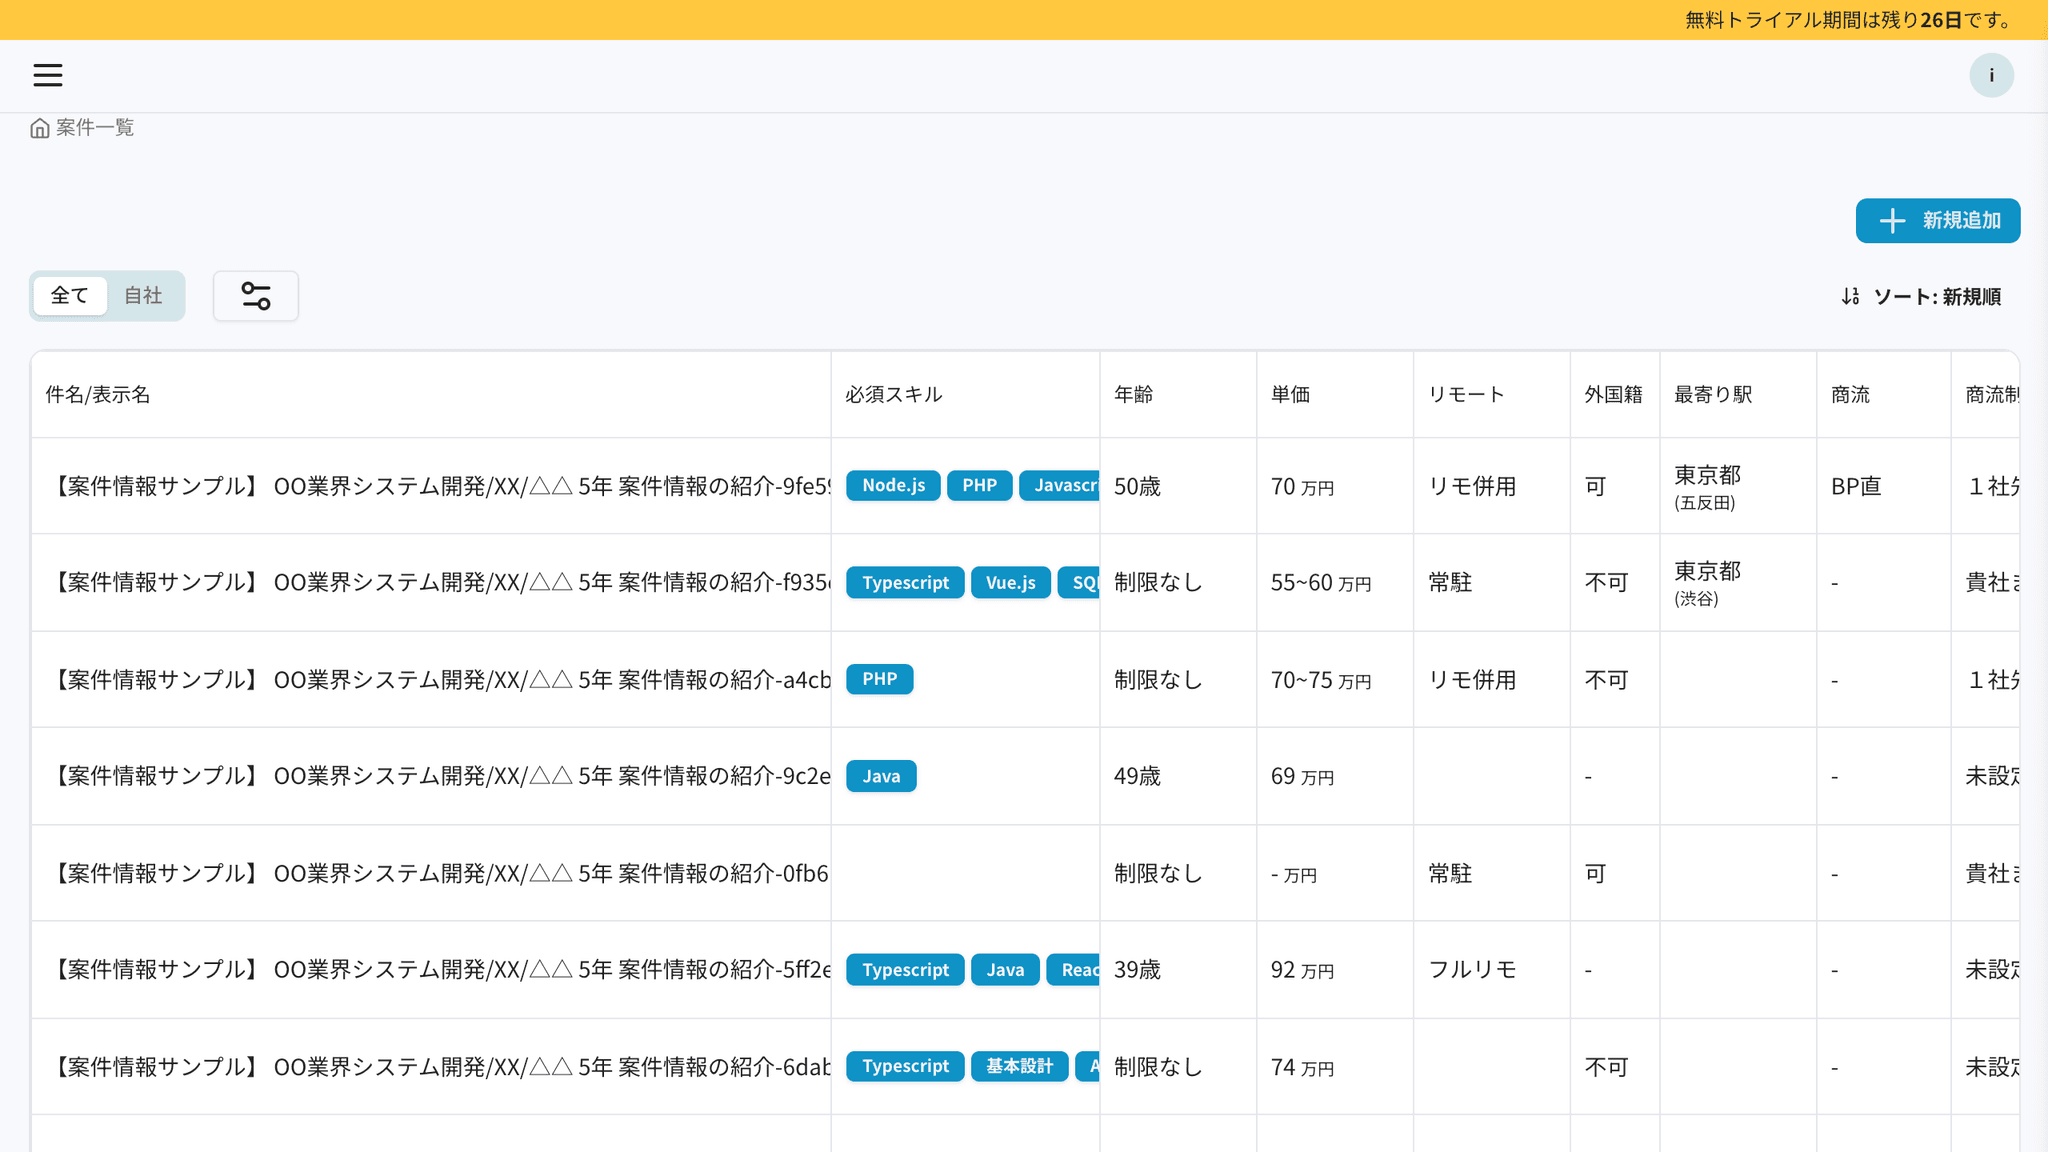2048x1152 pixels.
Task: Click the リモート column header
Action: [x=1466, y=395]
